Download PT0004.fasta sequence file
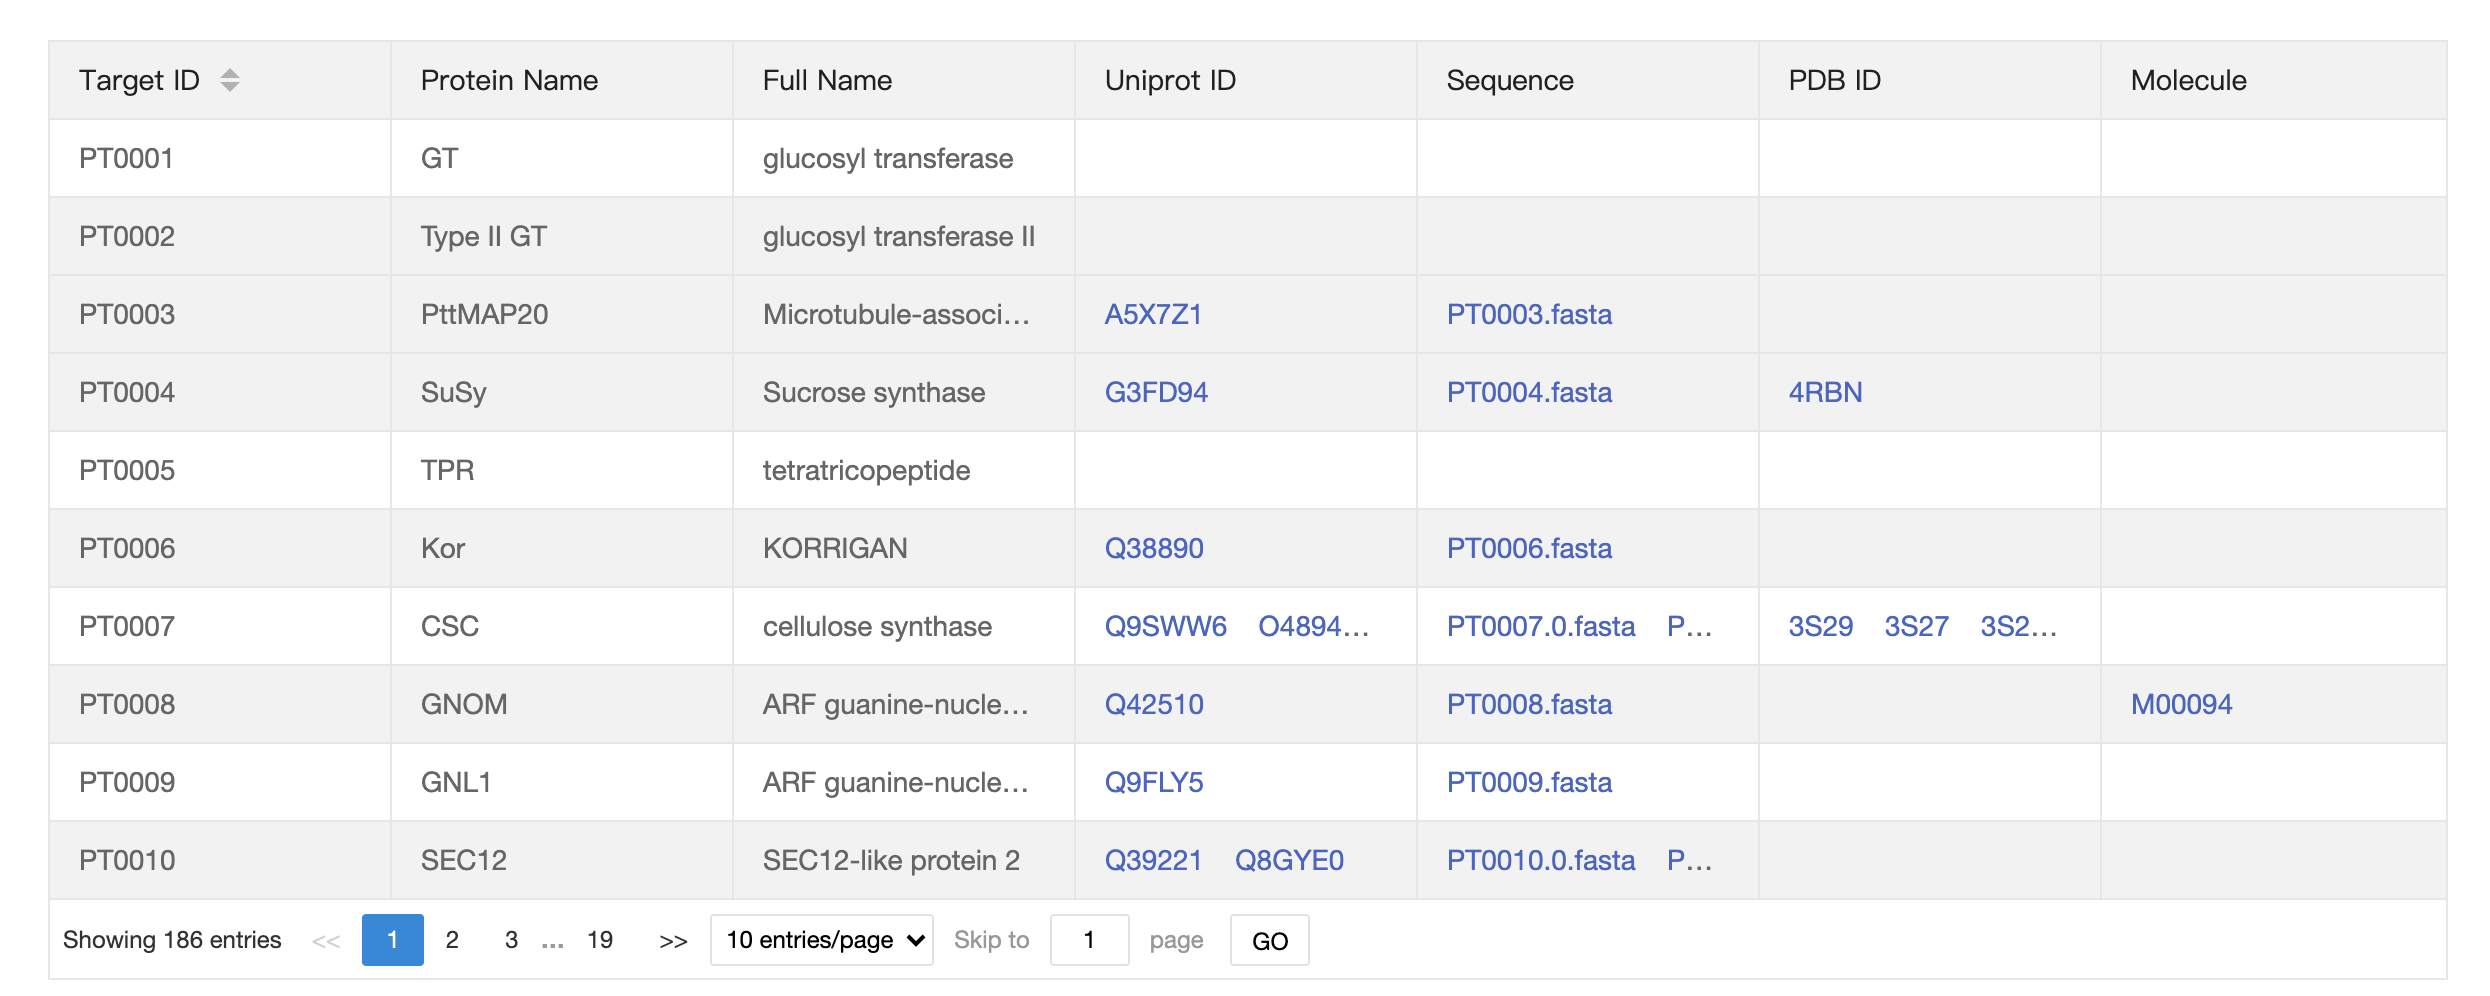 1529,392
